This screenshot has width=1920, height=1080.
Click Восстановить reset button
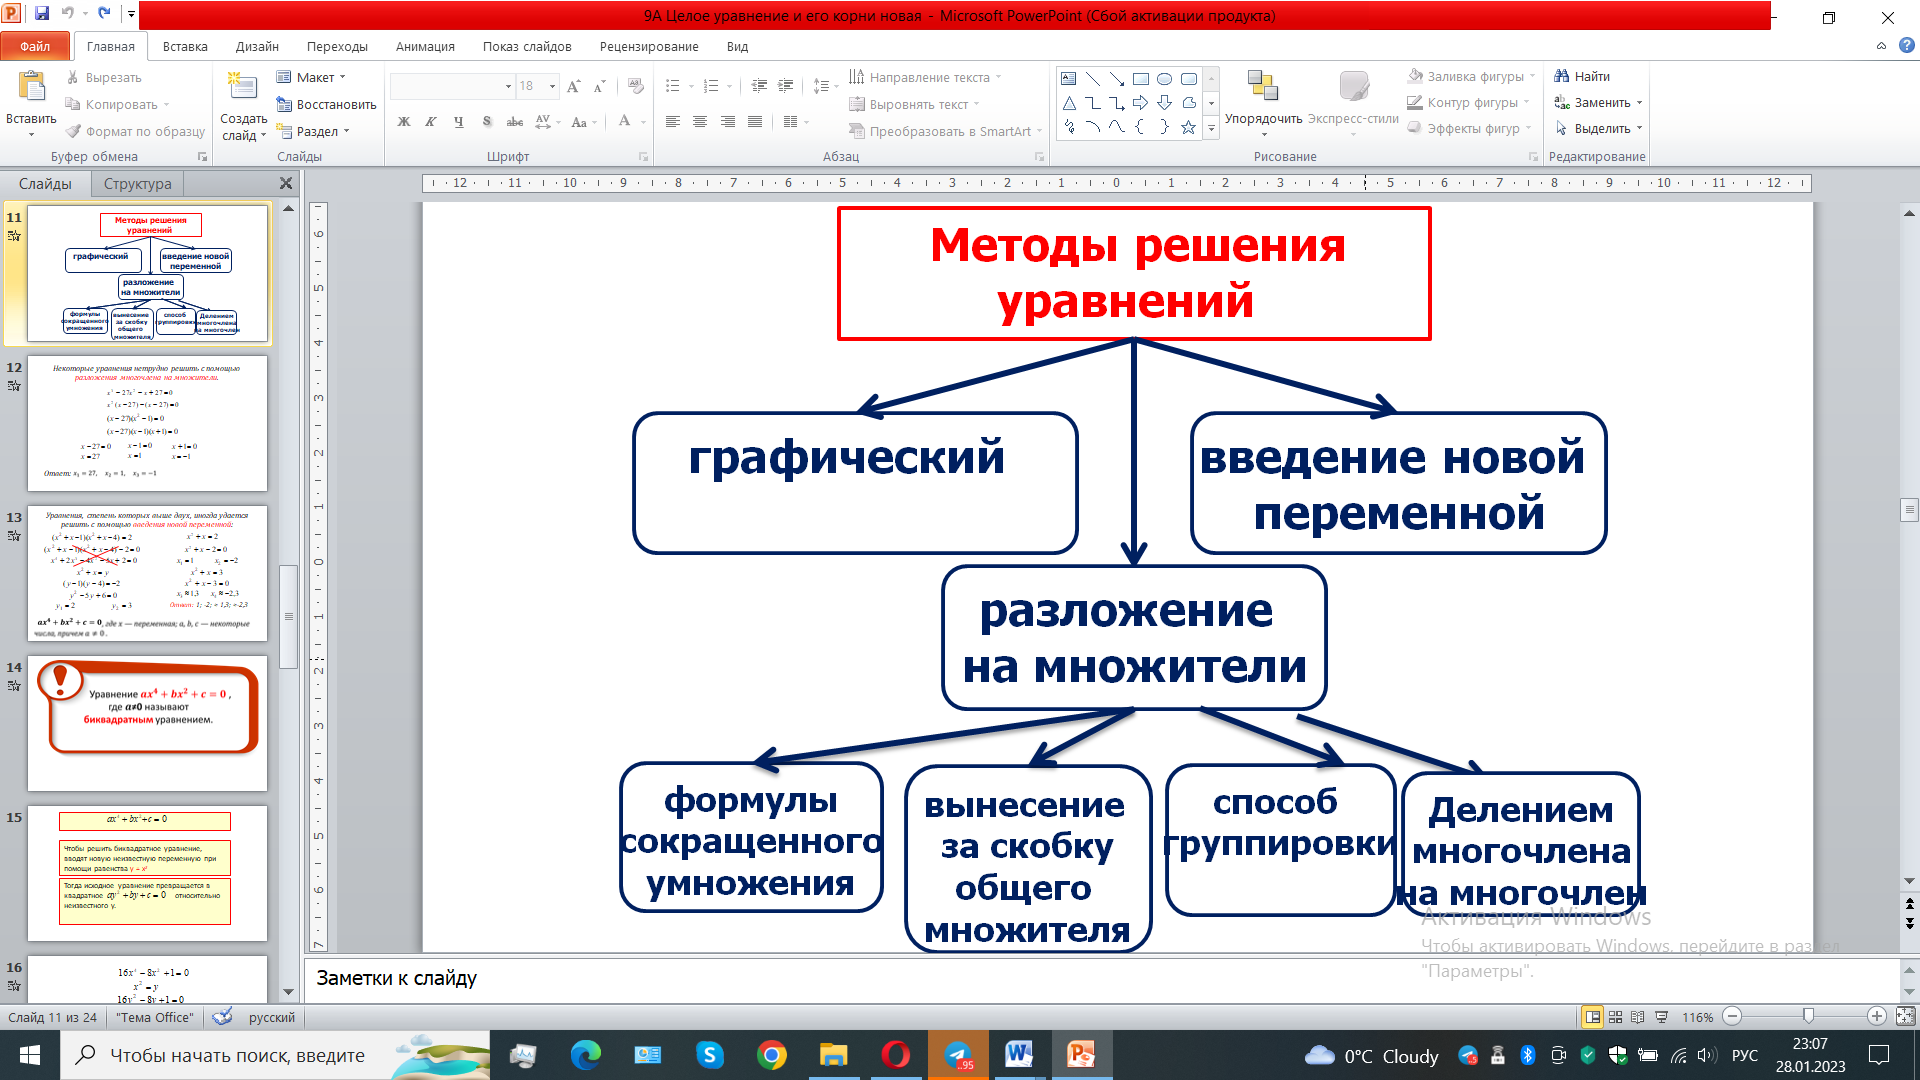point(326,104)
